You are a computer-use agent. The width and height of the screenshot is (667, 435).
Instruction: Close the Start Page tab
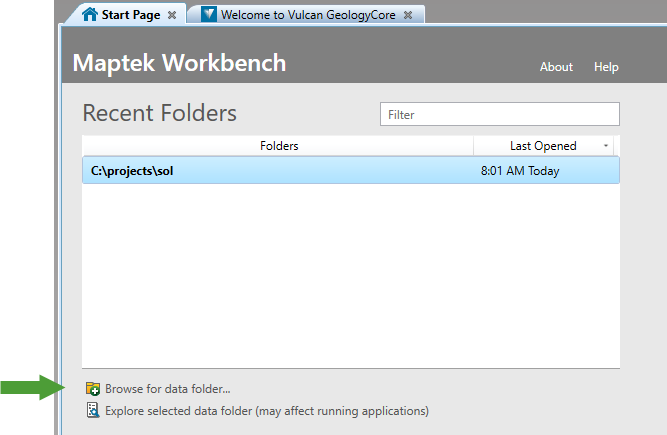(172, 15)
